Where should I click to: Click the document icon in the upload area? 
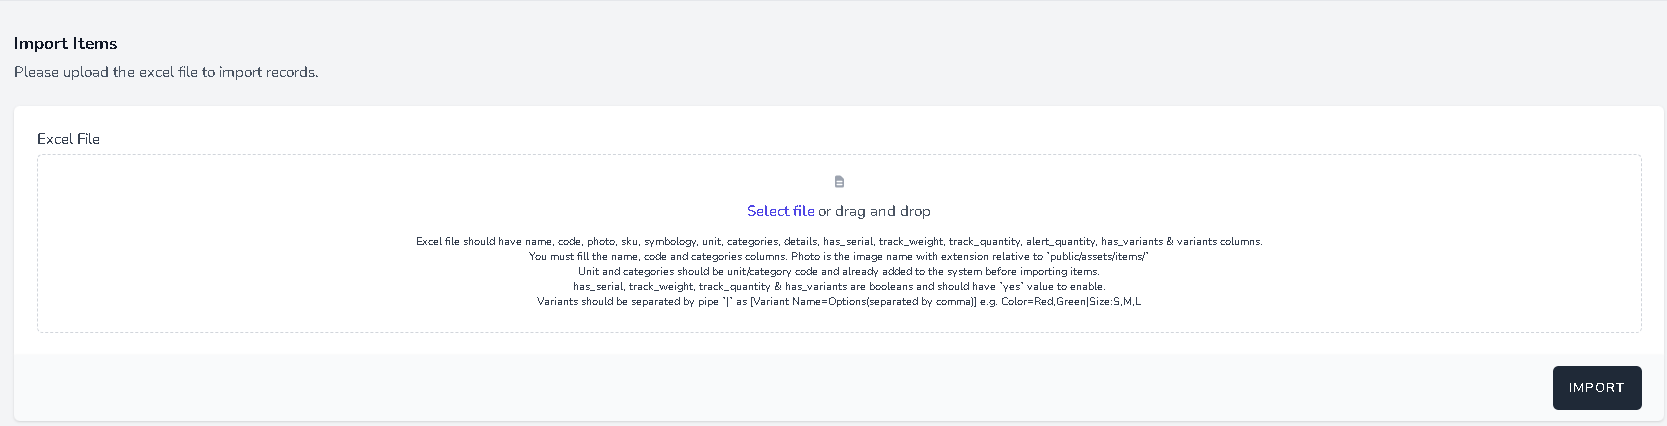coord(839,182)
